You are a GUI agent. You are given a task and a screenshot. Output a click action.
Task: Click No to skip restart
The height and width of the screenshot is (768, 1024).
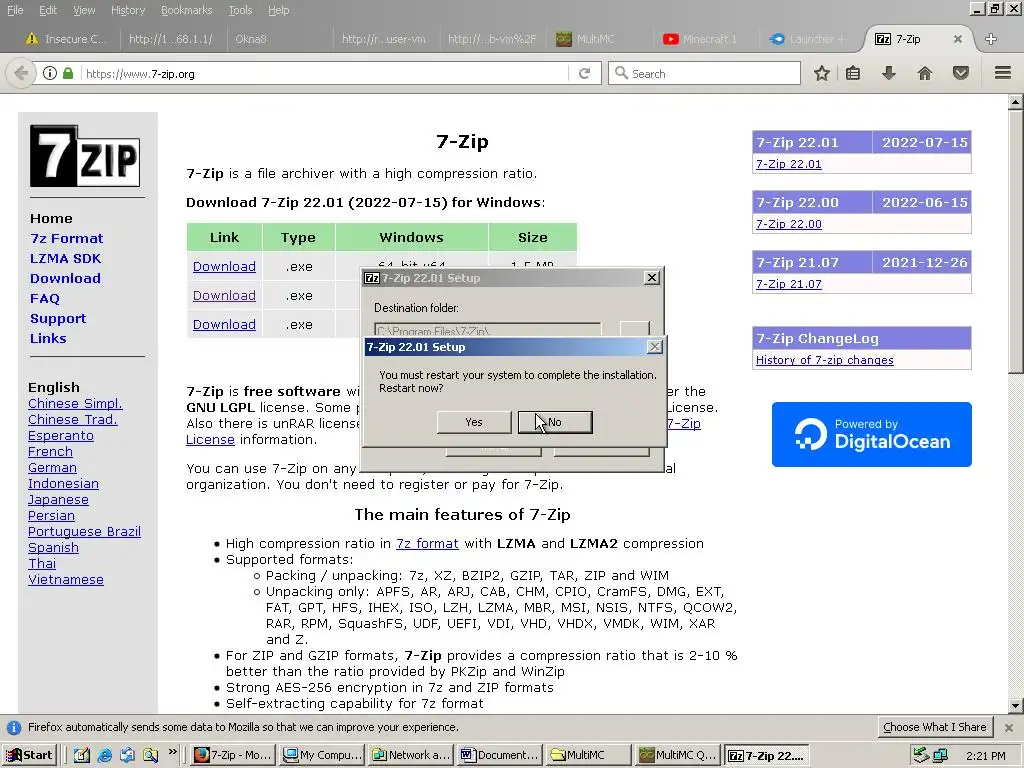(x=555, y=423)
